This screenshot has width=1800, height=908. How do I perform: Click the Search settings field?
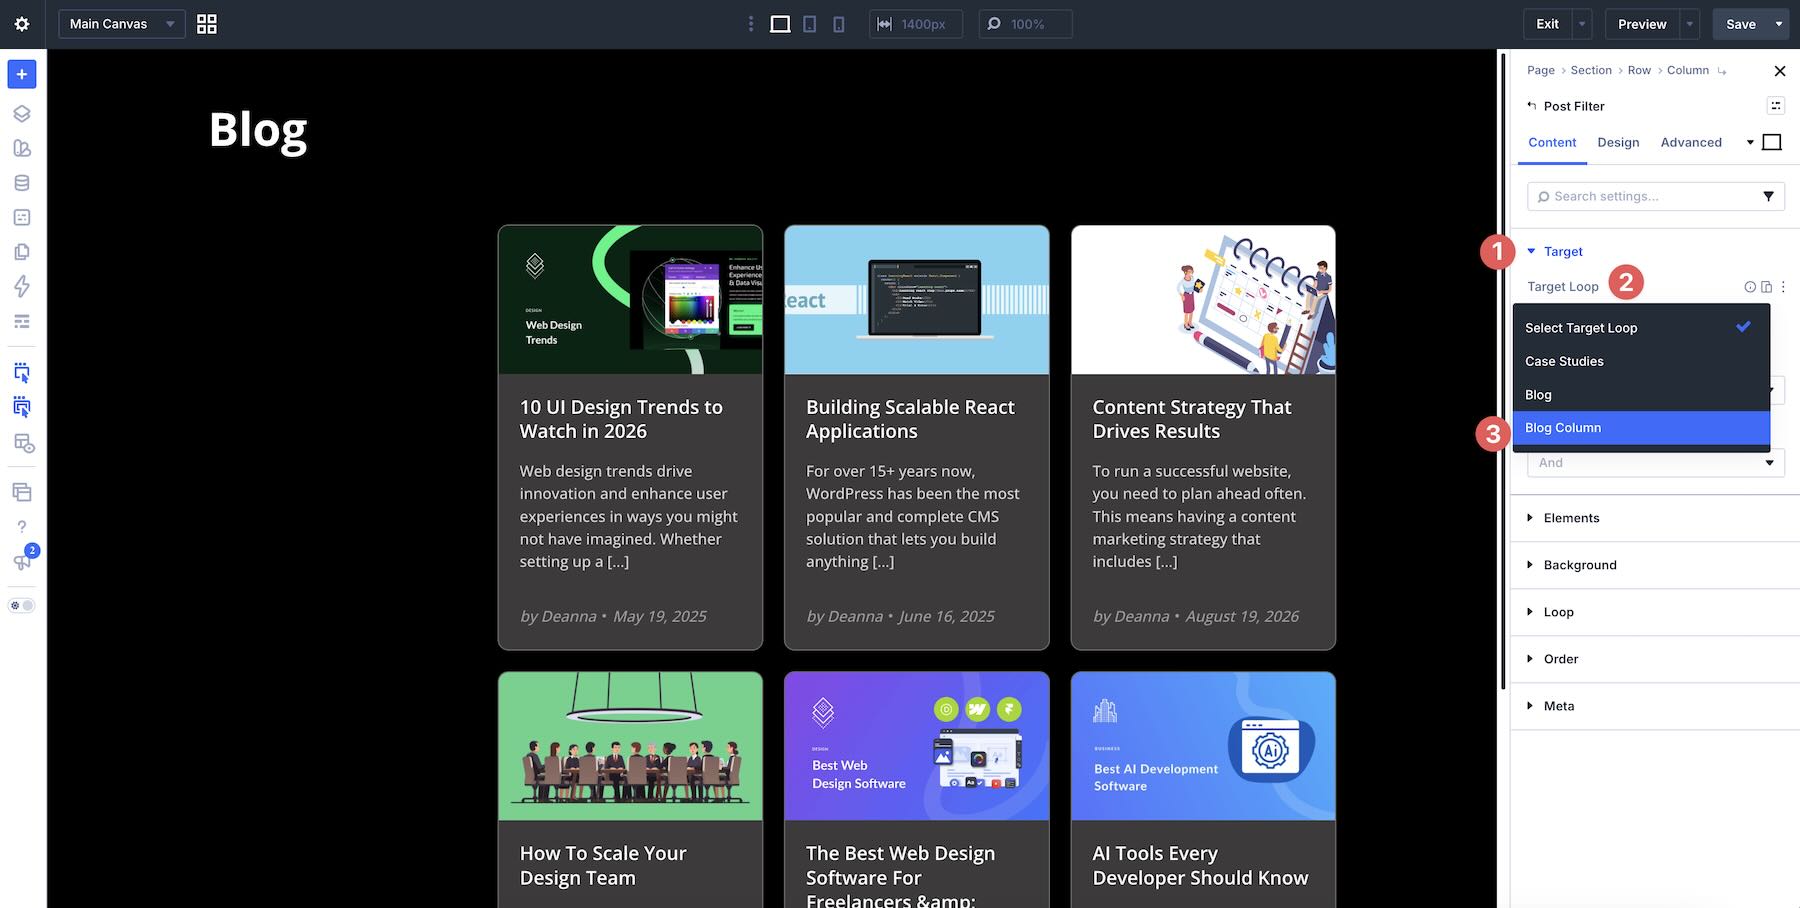point(1656,197)
